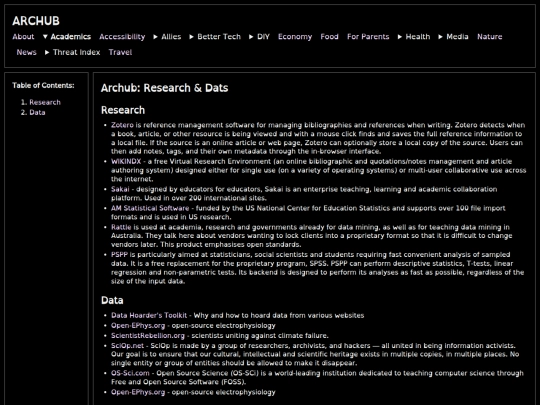Select the Health menu label
540x405 pixels.
[418, 37]
